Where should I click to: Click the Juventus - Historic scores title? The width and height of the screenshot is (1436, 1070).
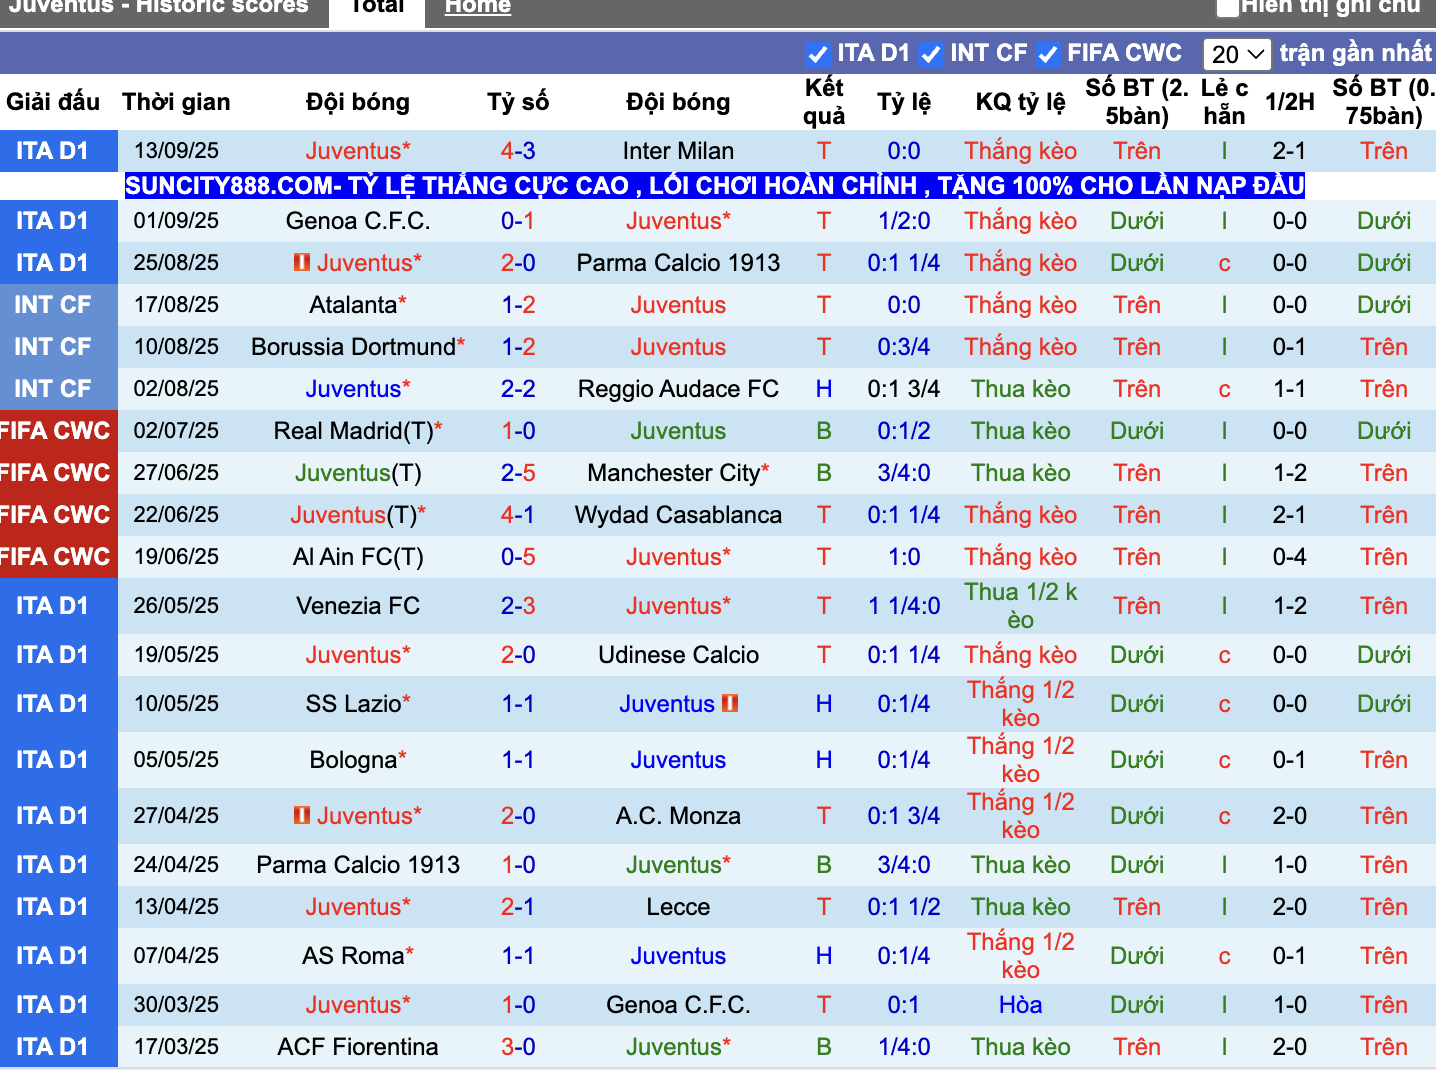(159, 7)
